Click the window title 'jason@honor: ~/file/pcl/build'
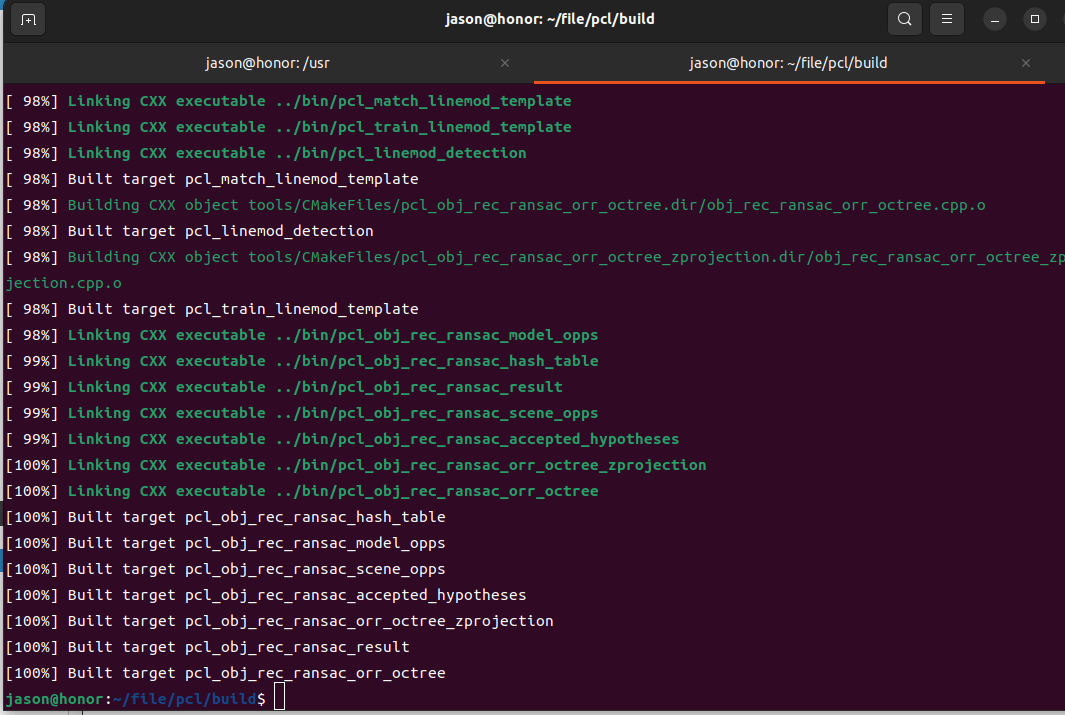The image size is (1065, 715). (550, 18)
